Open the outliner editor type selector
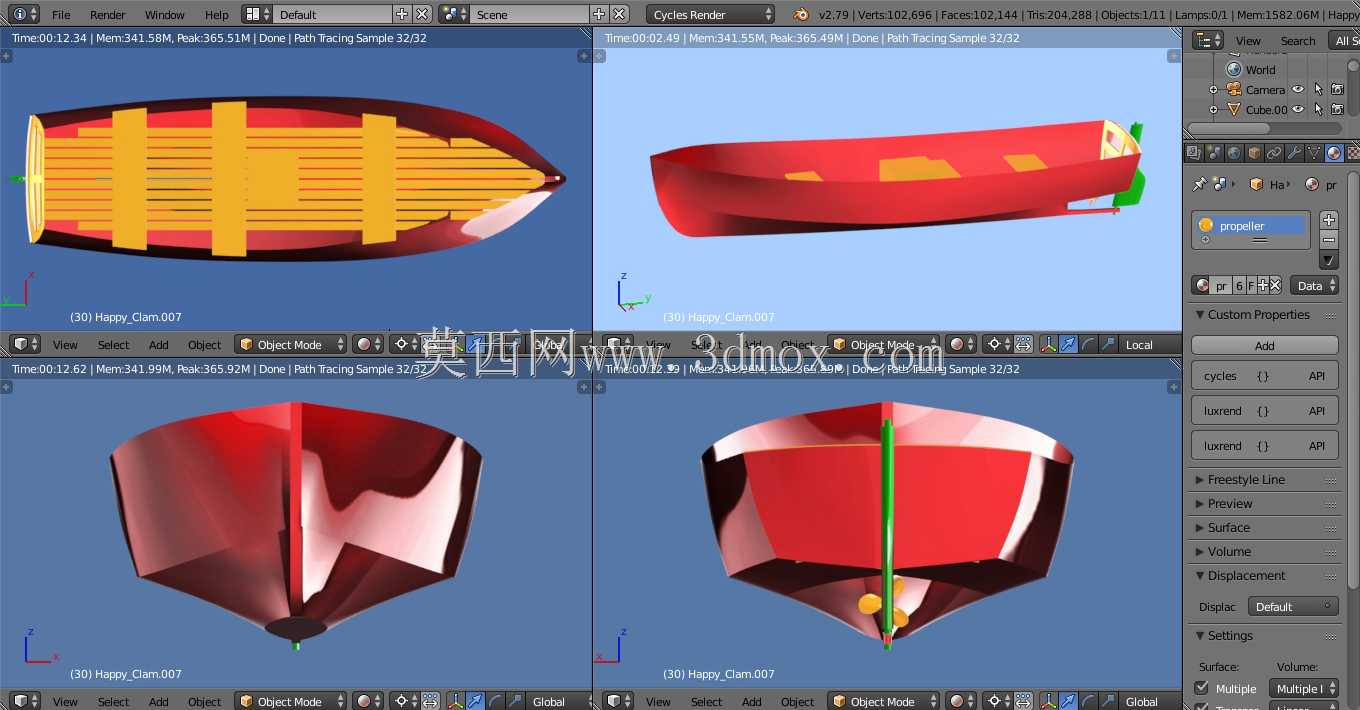 1208,40
